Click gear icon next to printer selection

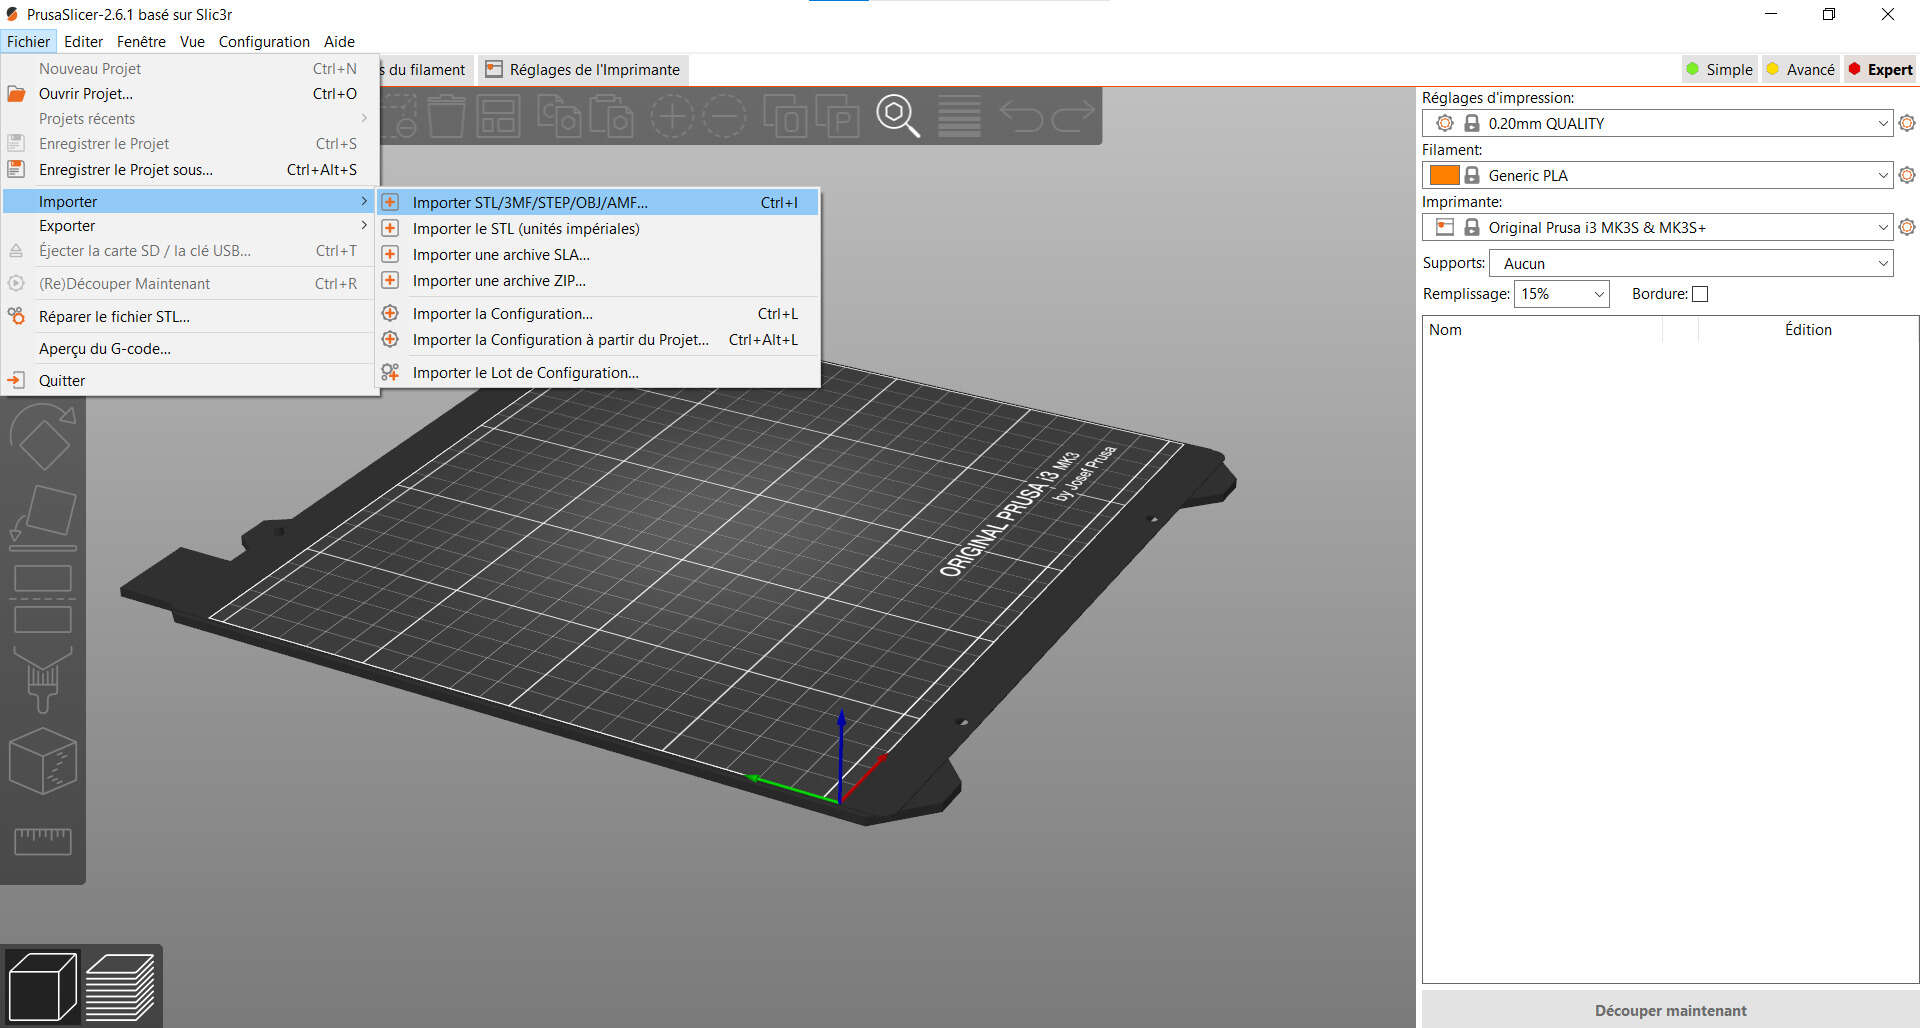1907,227
